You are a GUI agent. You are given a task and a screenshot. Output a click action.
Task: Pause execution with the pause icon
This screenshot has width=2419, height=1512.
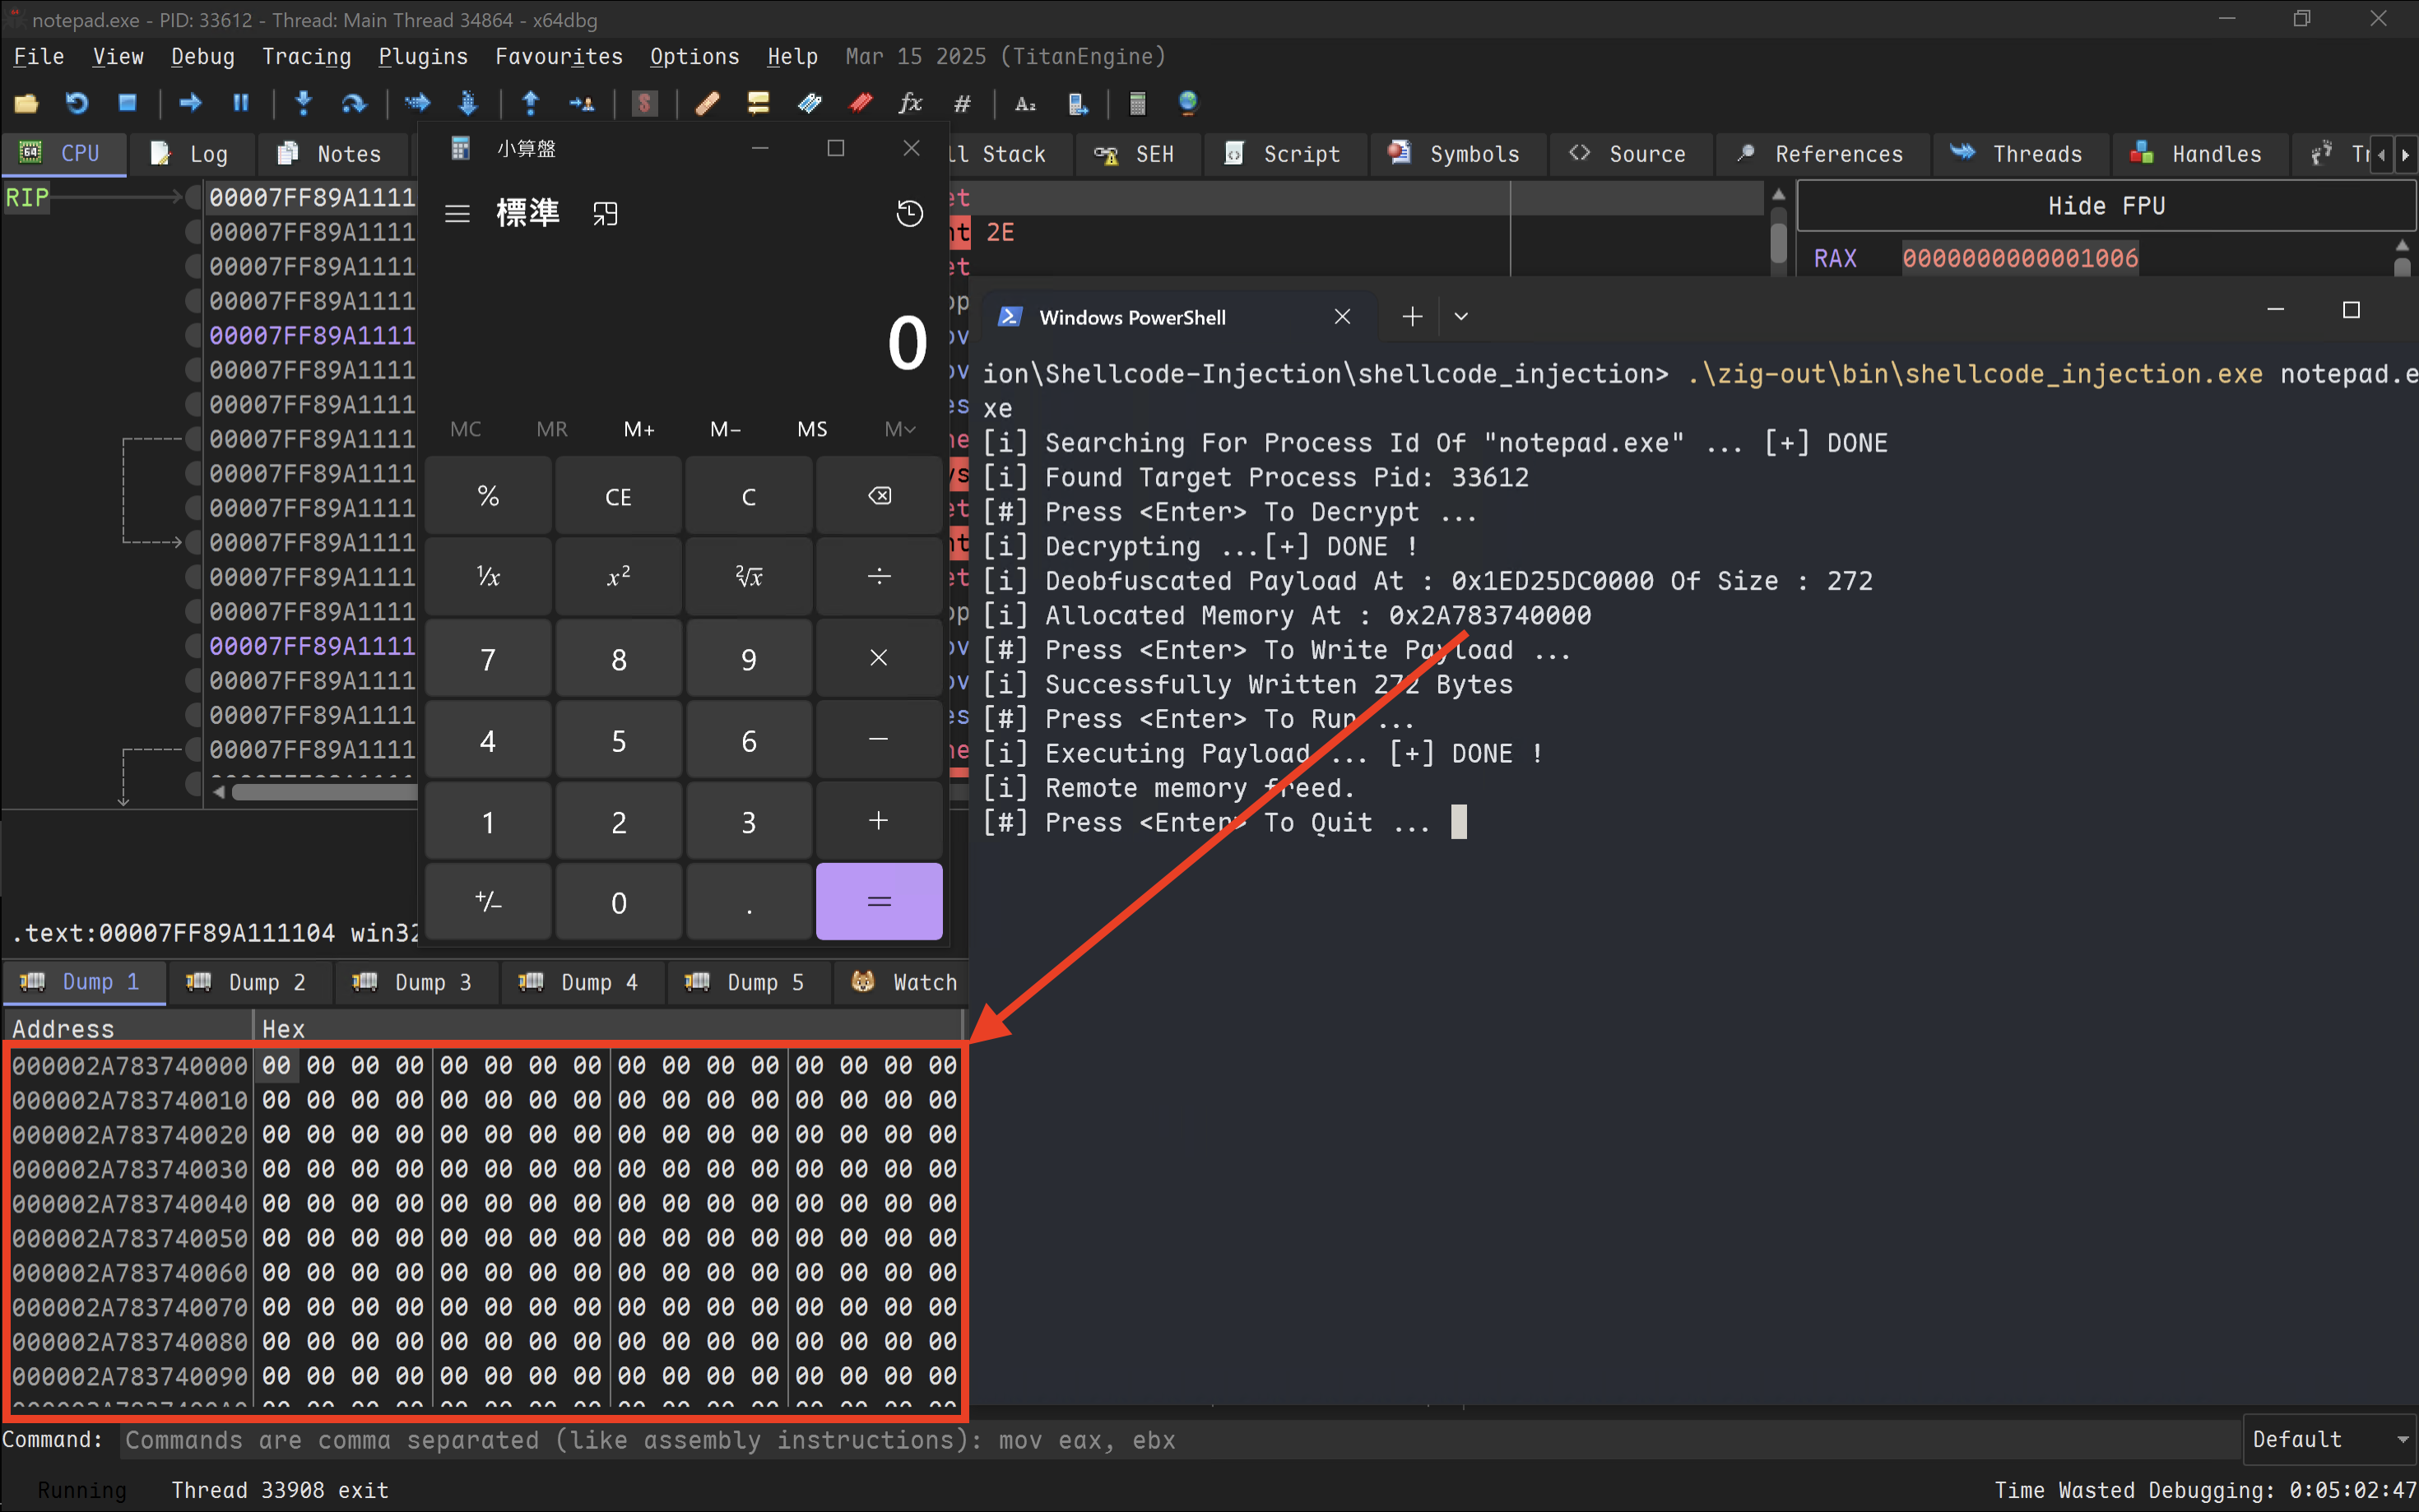pos(241,103)
